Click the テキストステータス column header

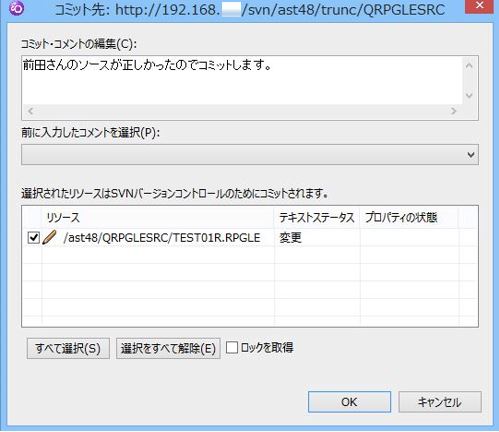coord(317,217)
